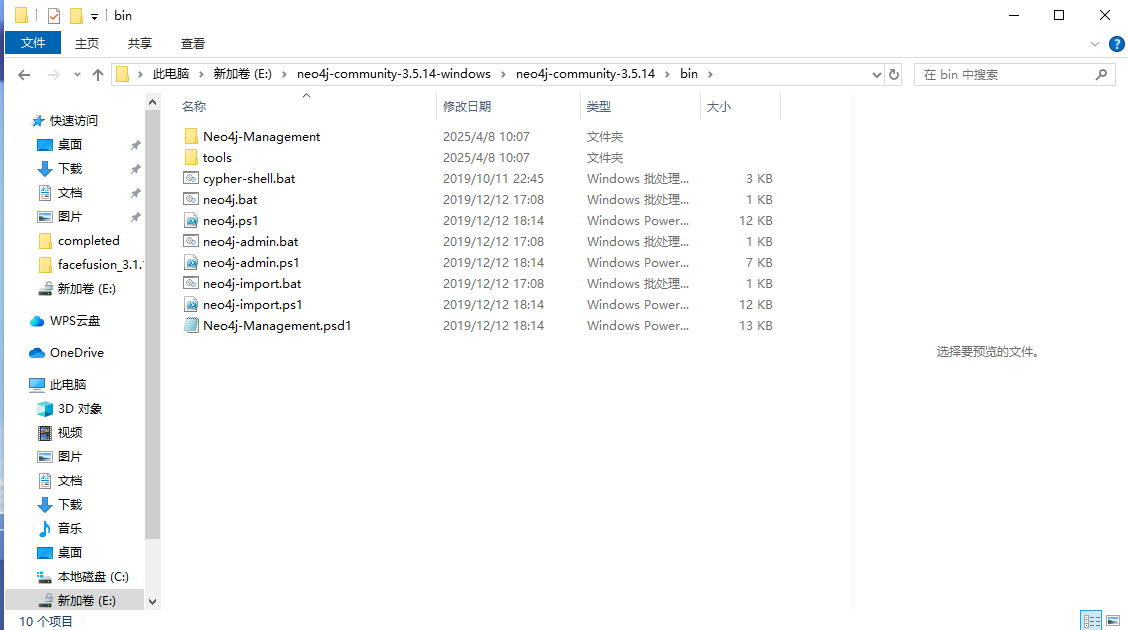Image resolution: width=1128 pixels, height=630 pixels.
Task: Click the navigation pane scroll down arrow
Action: (x=152, y=601)
